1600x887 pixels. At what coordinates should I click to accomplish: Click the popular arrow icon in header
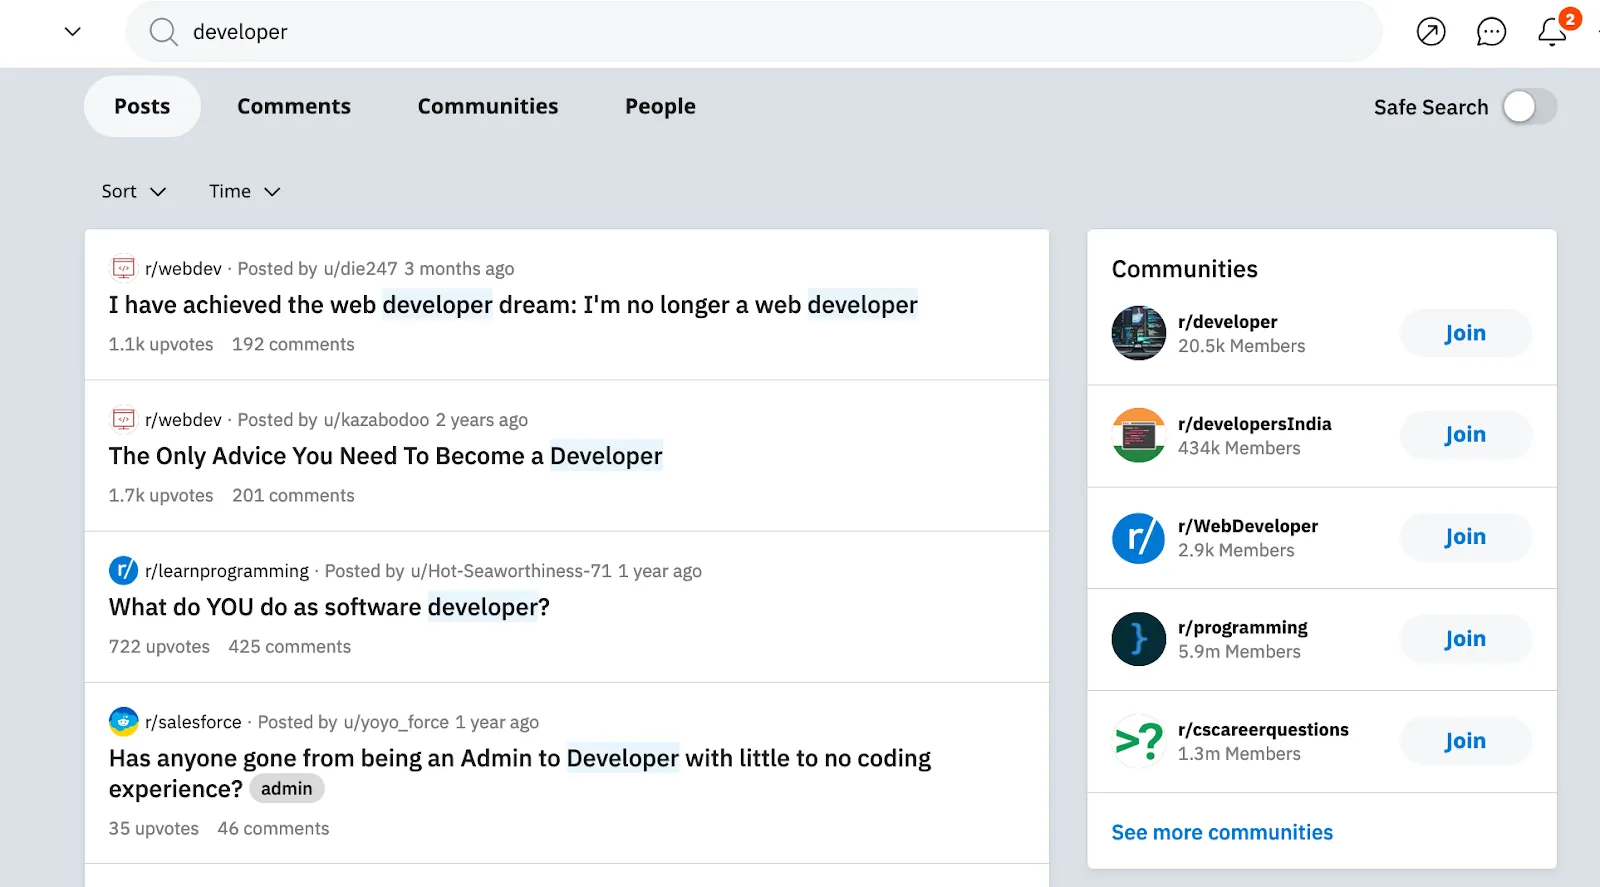click(x=1431, y=32)
